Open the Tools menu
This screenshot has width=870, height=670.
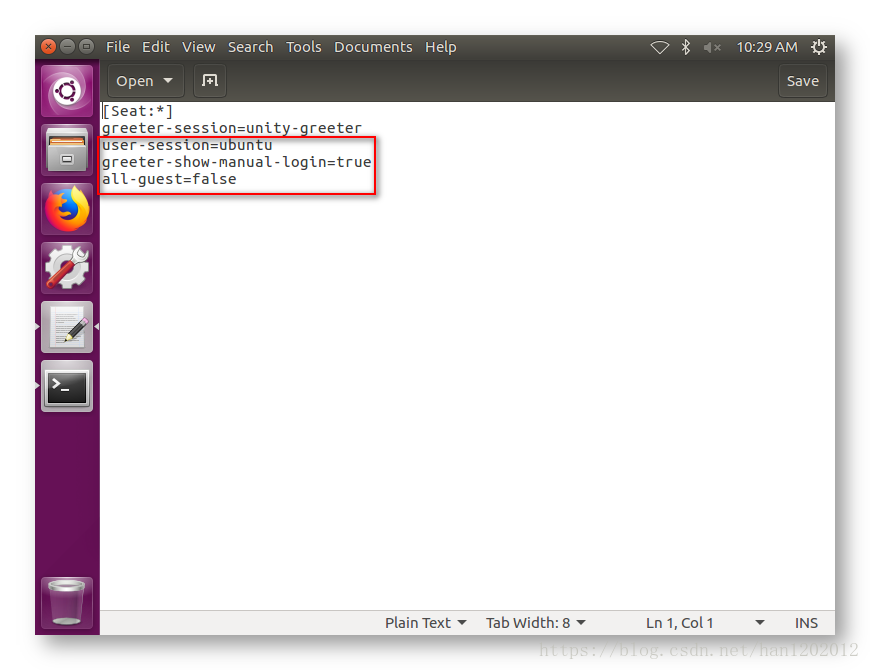304,47
